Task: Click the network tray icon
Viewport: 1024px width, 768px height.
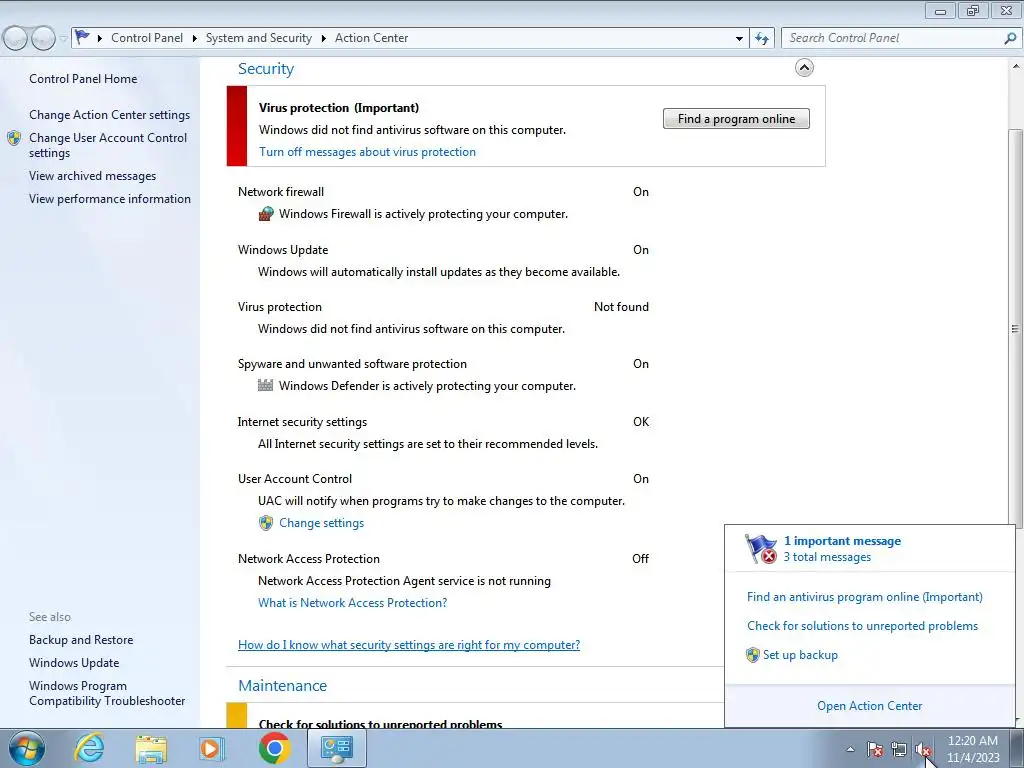Action: pos(899,750)
